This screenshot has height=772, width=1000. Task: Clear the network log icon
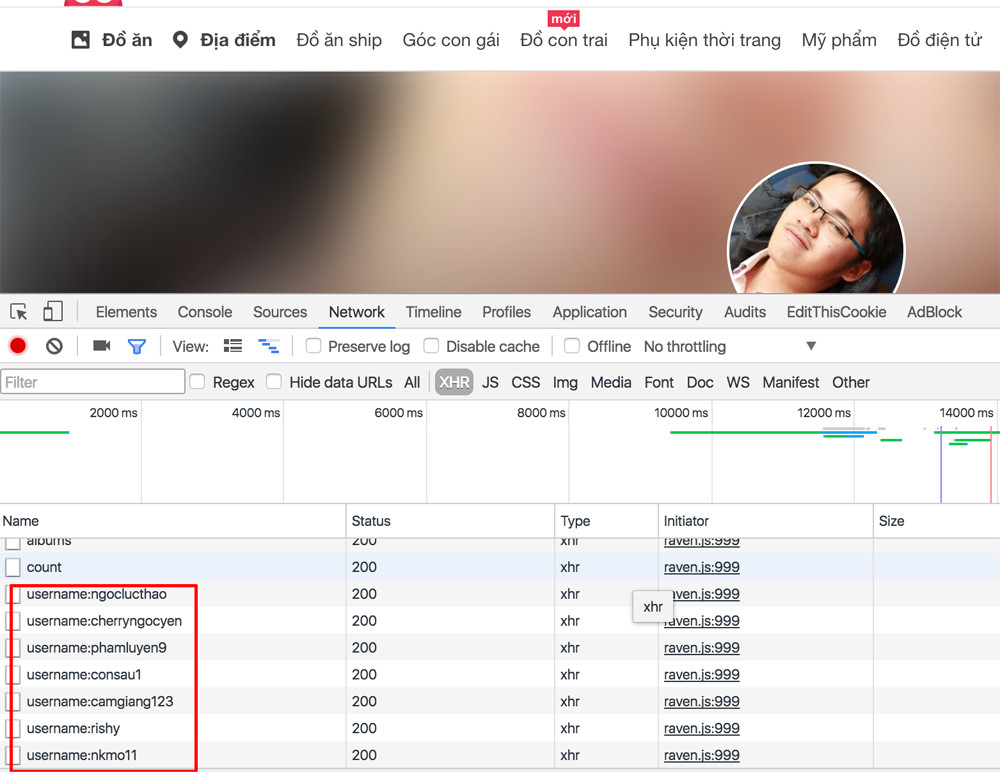pyautogui.click(x=54, y=346)
